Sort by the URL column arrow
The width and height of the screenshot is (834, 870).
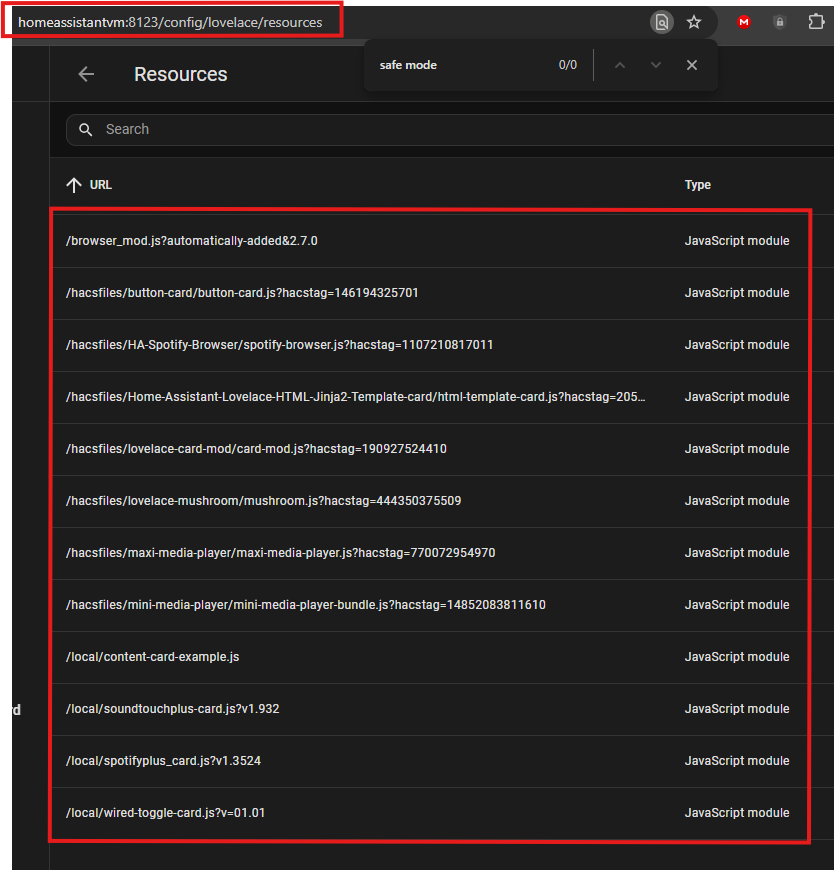[74, 185]
